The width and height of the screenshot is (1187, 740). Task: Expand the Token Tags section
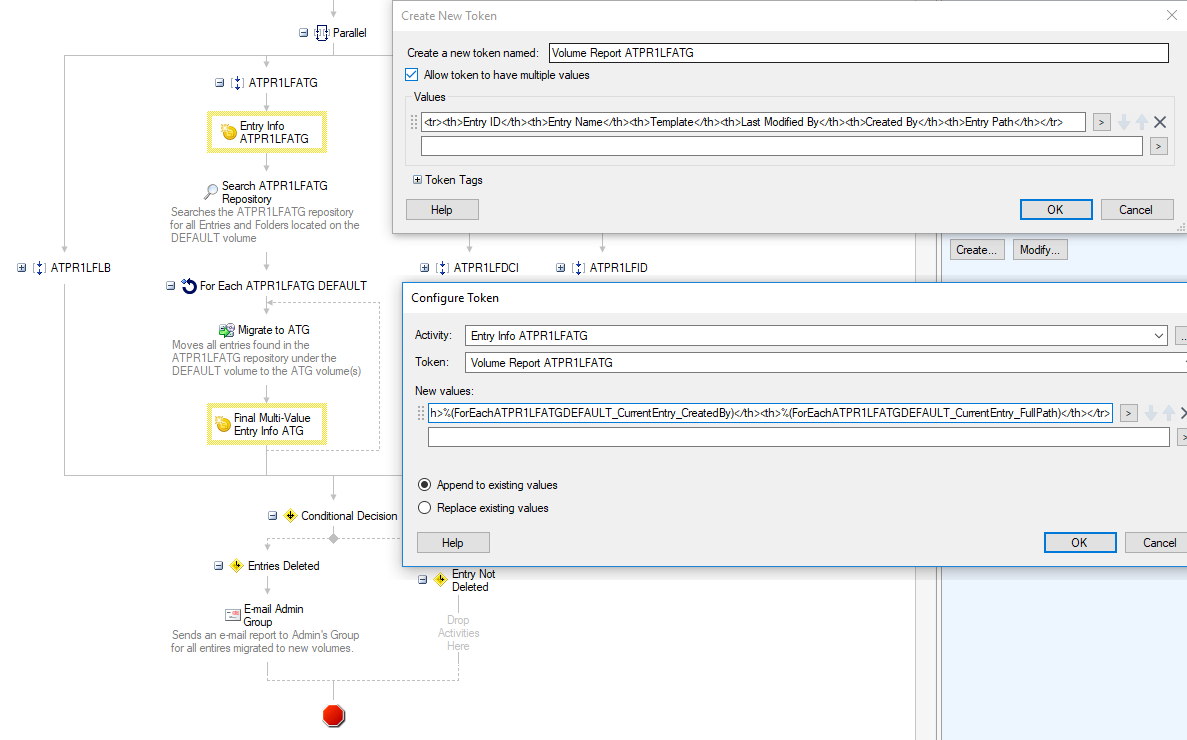(x=417, y=180)
